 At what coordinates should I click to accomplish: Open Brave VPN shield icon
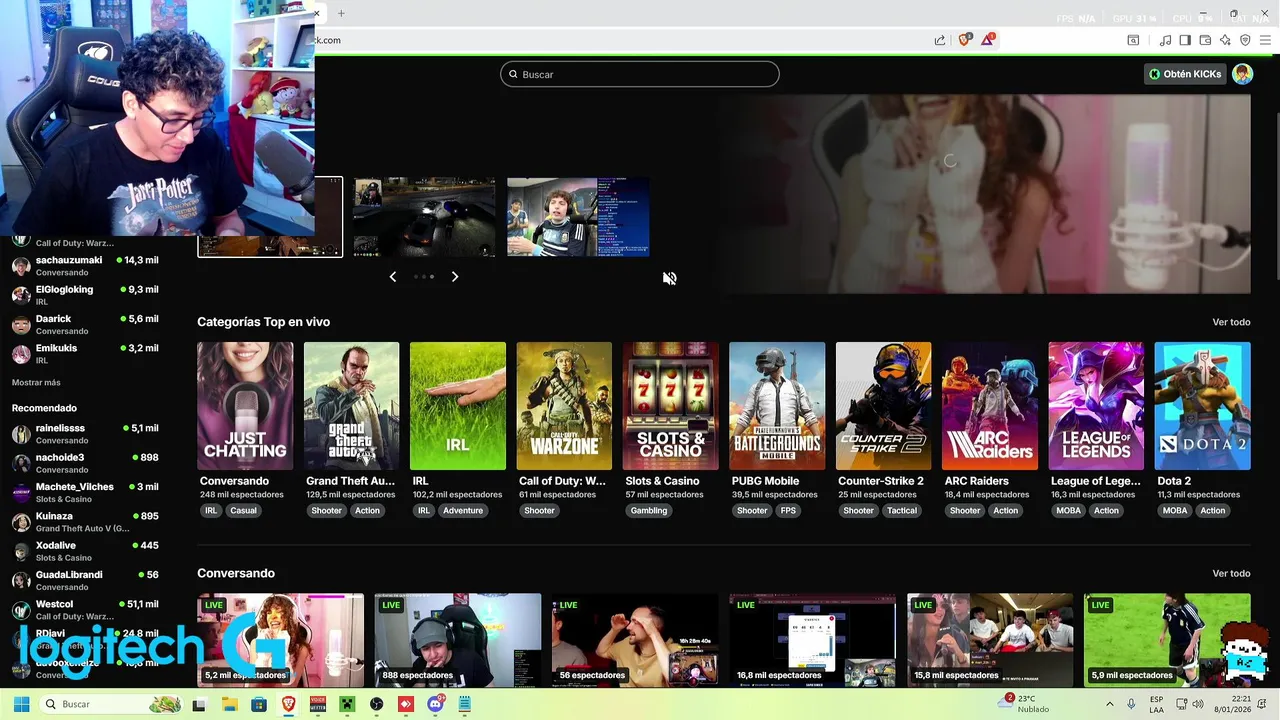1245,40
